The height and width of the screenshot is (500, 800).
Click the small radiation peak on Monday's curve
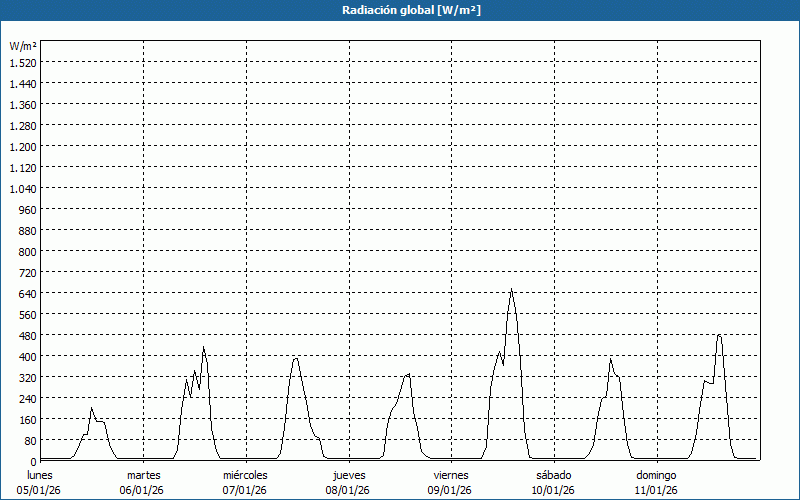92,408
